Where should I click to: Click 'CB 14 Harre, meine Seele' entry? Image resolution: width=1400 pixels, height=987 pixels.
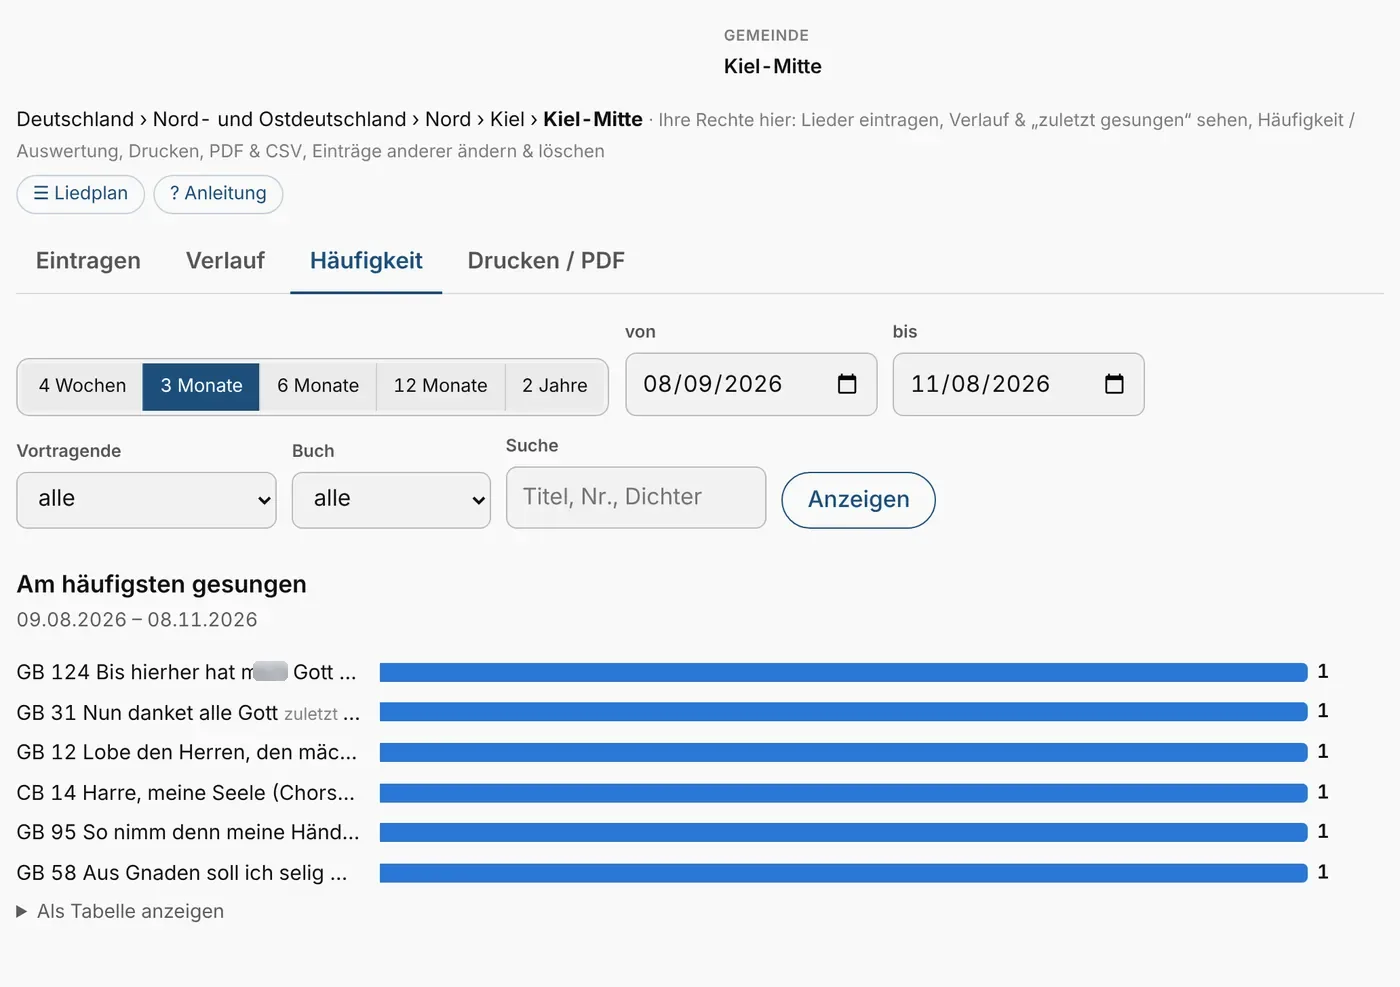(186, 793)
